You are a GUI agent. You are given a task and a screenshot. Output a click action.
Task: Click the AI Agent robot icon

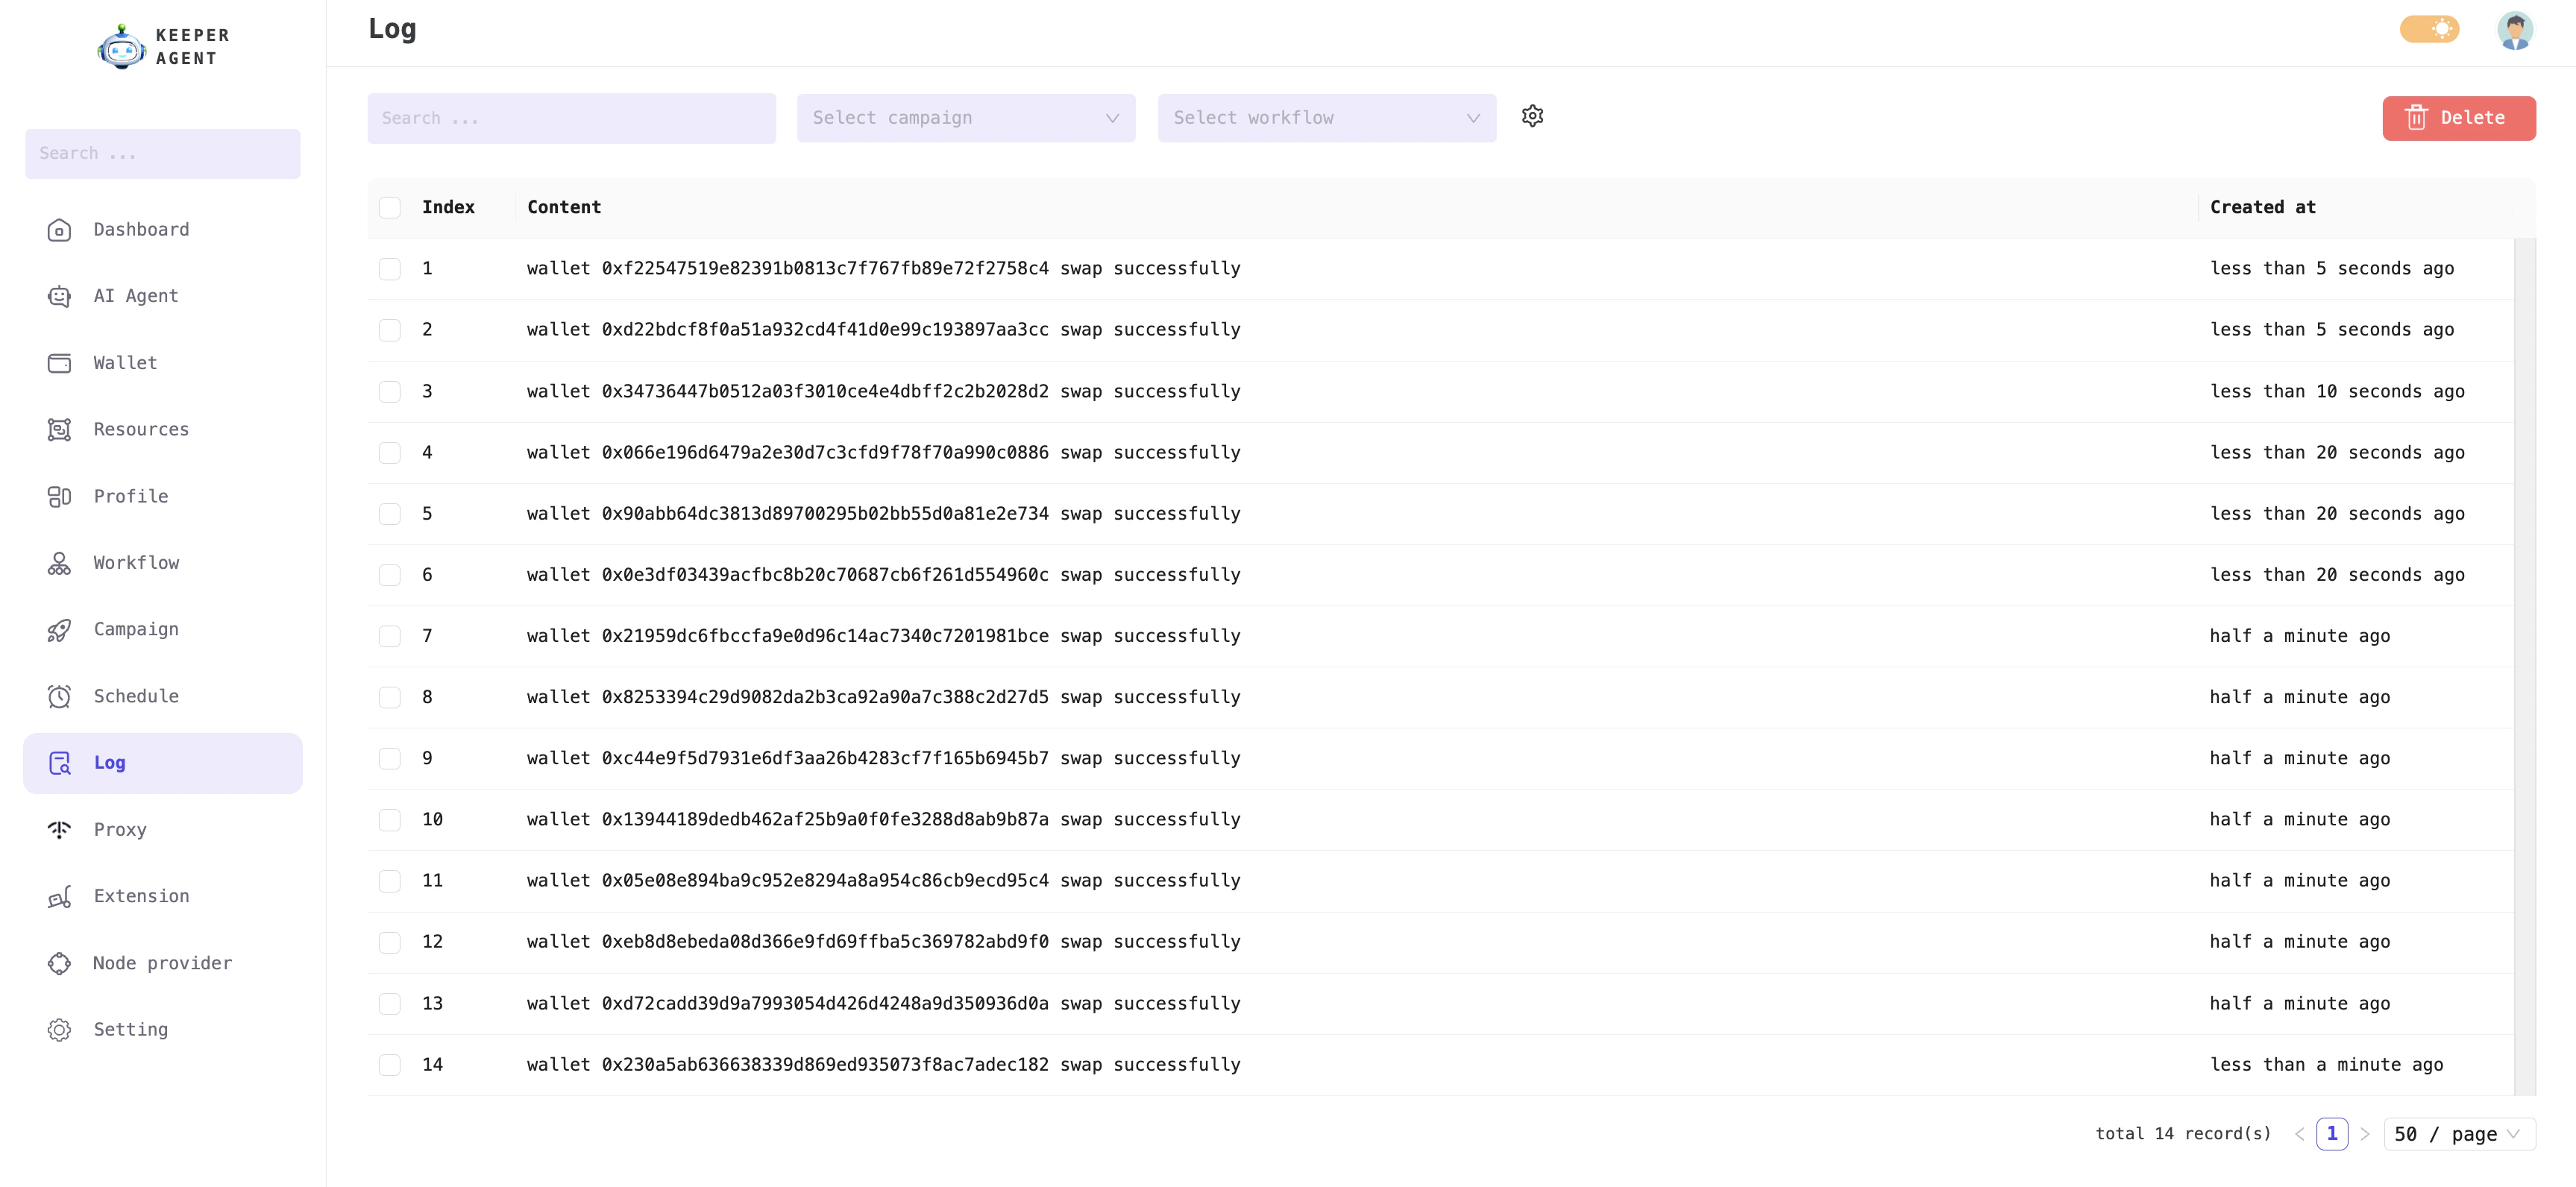[59, 297]
